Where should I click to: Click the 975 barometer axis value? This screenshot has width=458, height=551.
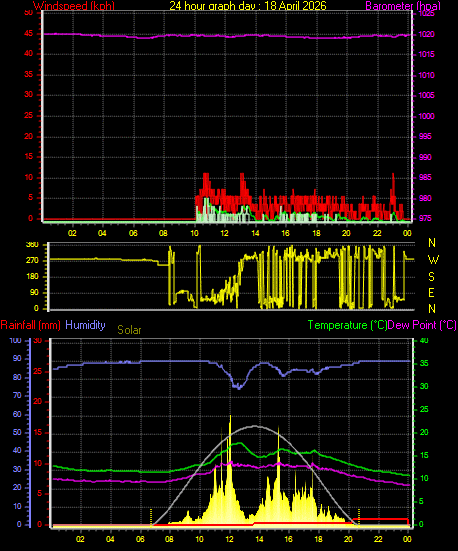point(425,219)
